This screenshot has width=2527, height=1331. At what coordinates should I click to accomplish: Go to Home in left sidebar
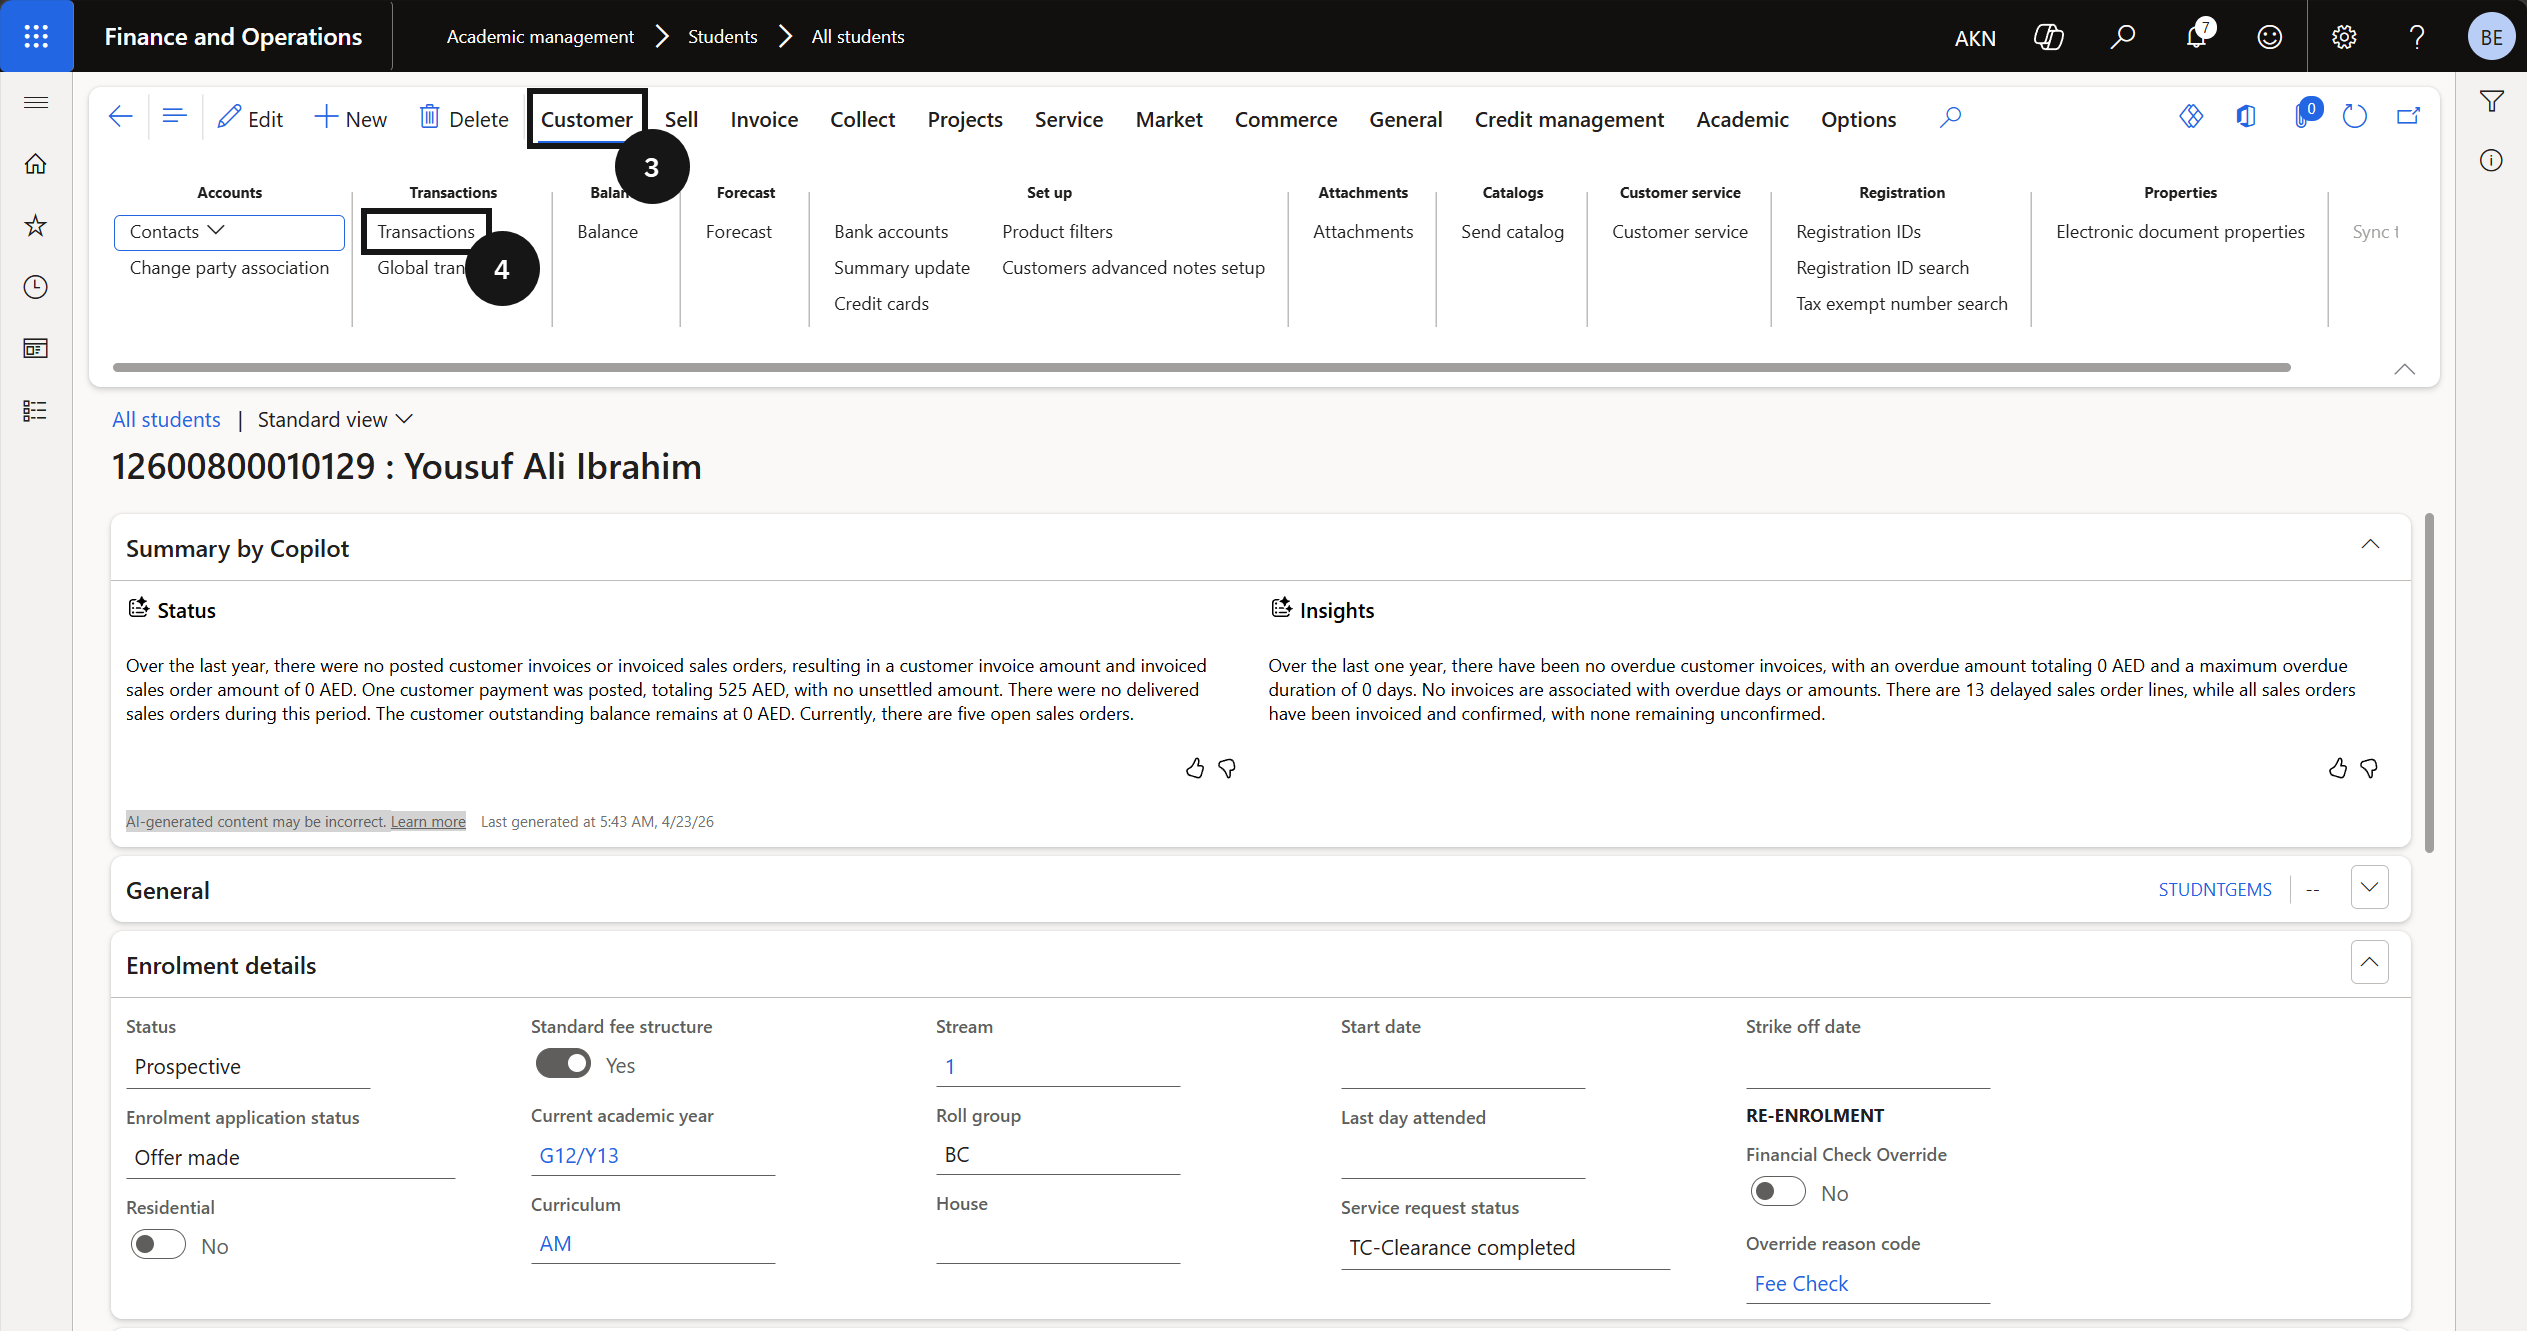coord(36,164)
